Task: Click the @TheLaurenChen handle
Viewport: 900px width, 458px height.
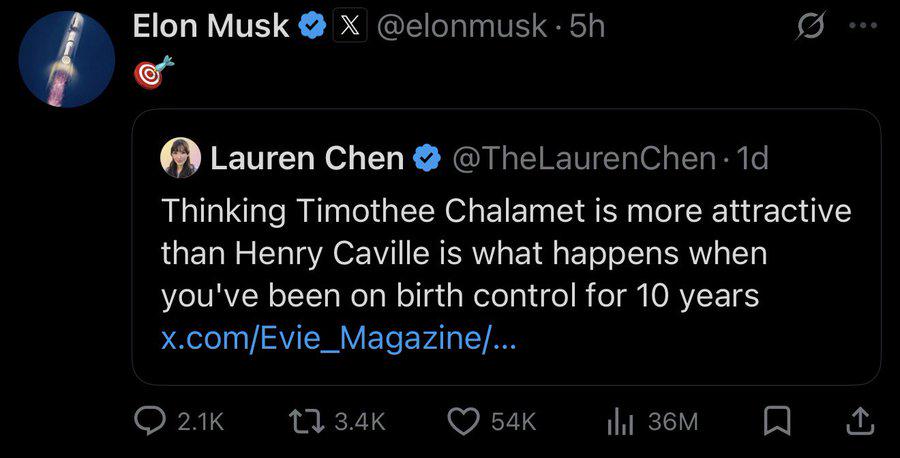Action: click(584, 158)
